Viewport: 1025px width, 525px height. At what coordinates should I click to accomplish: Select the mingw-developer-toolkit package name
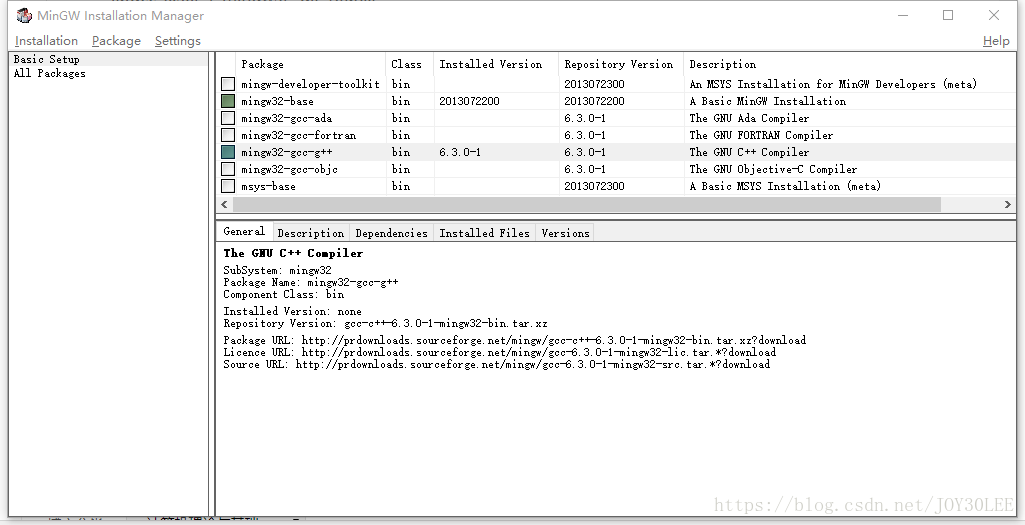click(310, 84)
